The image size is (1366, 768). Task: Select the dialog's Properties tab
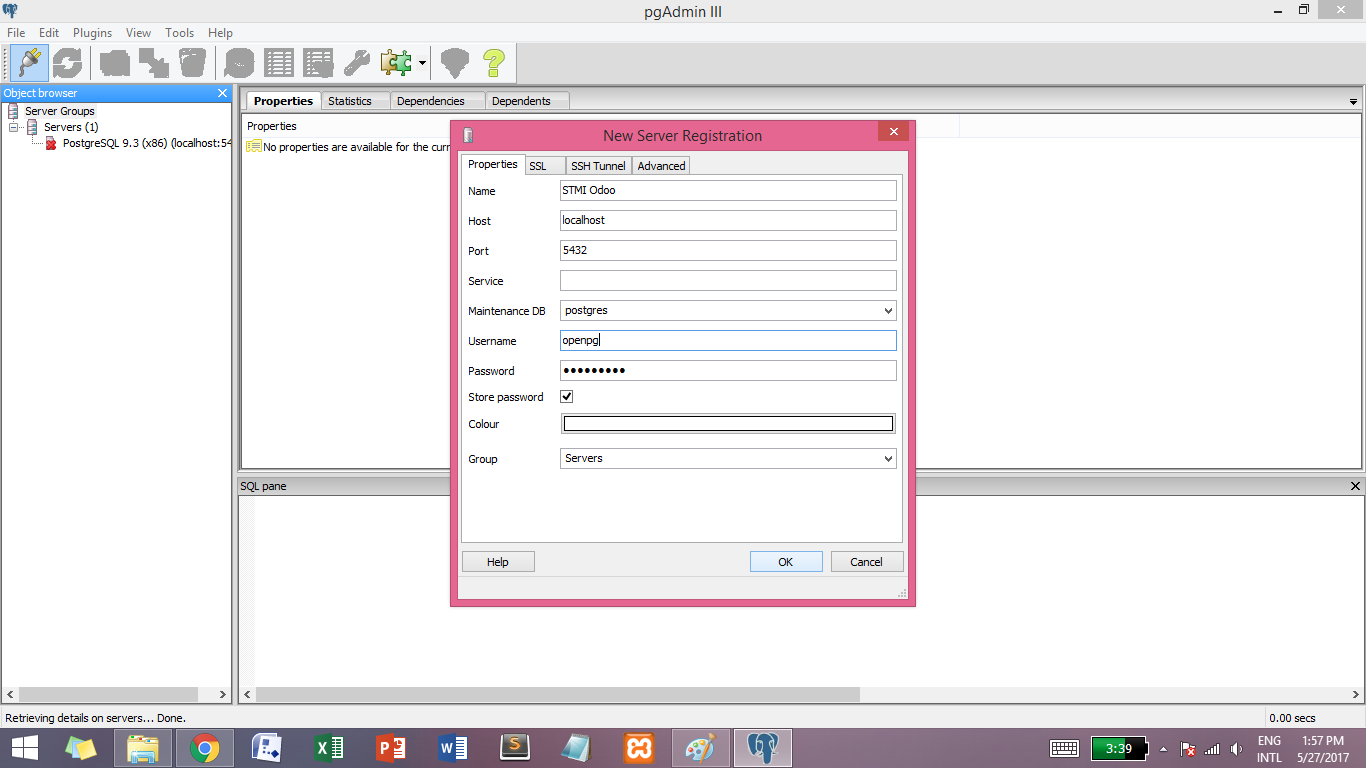point(493,164)
